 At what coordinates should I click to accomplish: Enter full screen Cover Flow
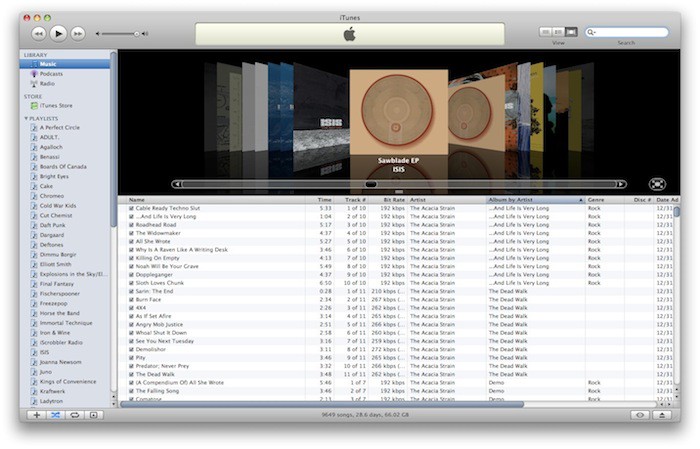(657, 184)
